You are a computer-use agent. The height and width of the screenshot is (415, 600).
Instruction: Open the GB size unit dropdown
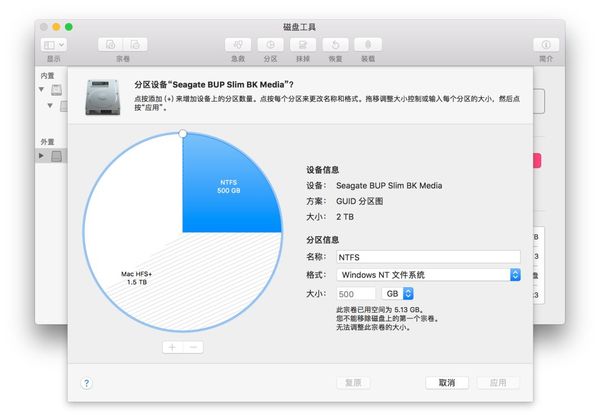click(x=398, y=294)
